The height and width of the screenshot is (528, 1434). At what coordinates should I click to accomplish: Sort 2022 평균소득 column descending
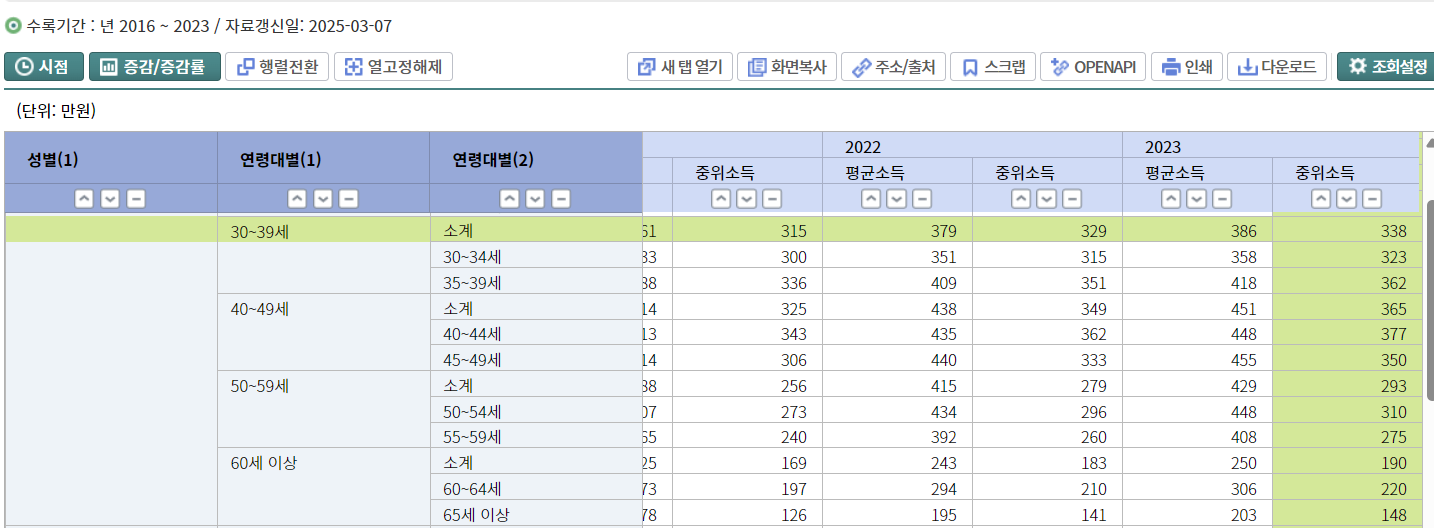pos(897,198)
